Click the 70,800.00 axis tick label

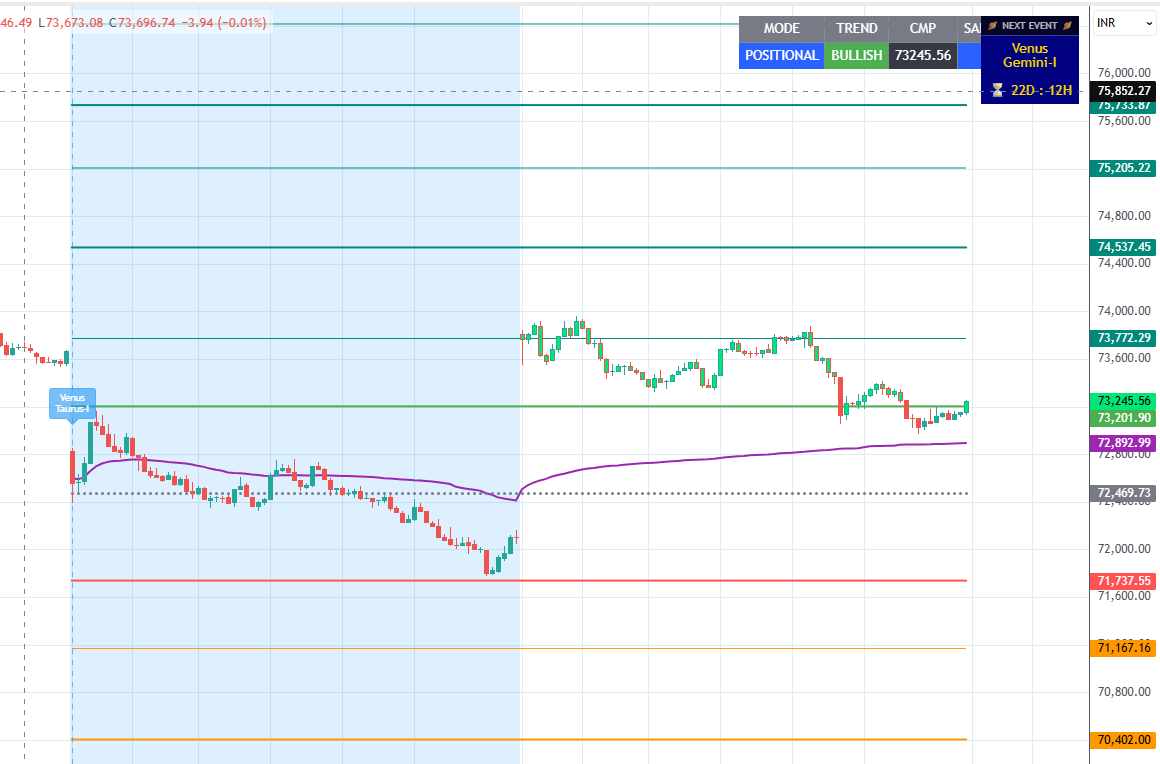pyautogui.click(x=1124, y=692)
